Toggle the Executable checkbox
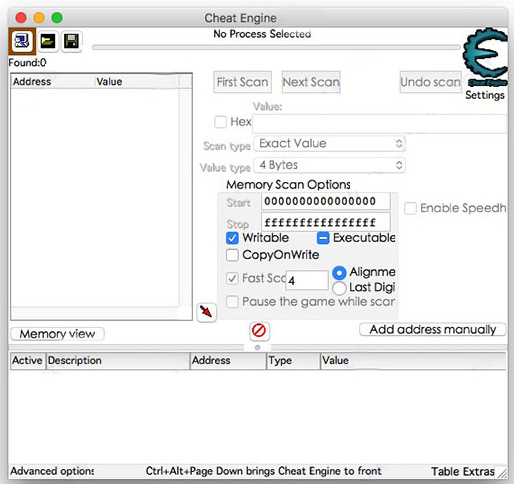Screen dimensions: 514x484 (x=323, y=238)
